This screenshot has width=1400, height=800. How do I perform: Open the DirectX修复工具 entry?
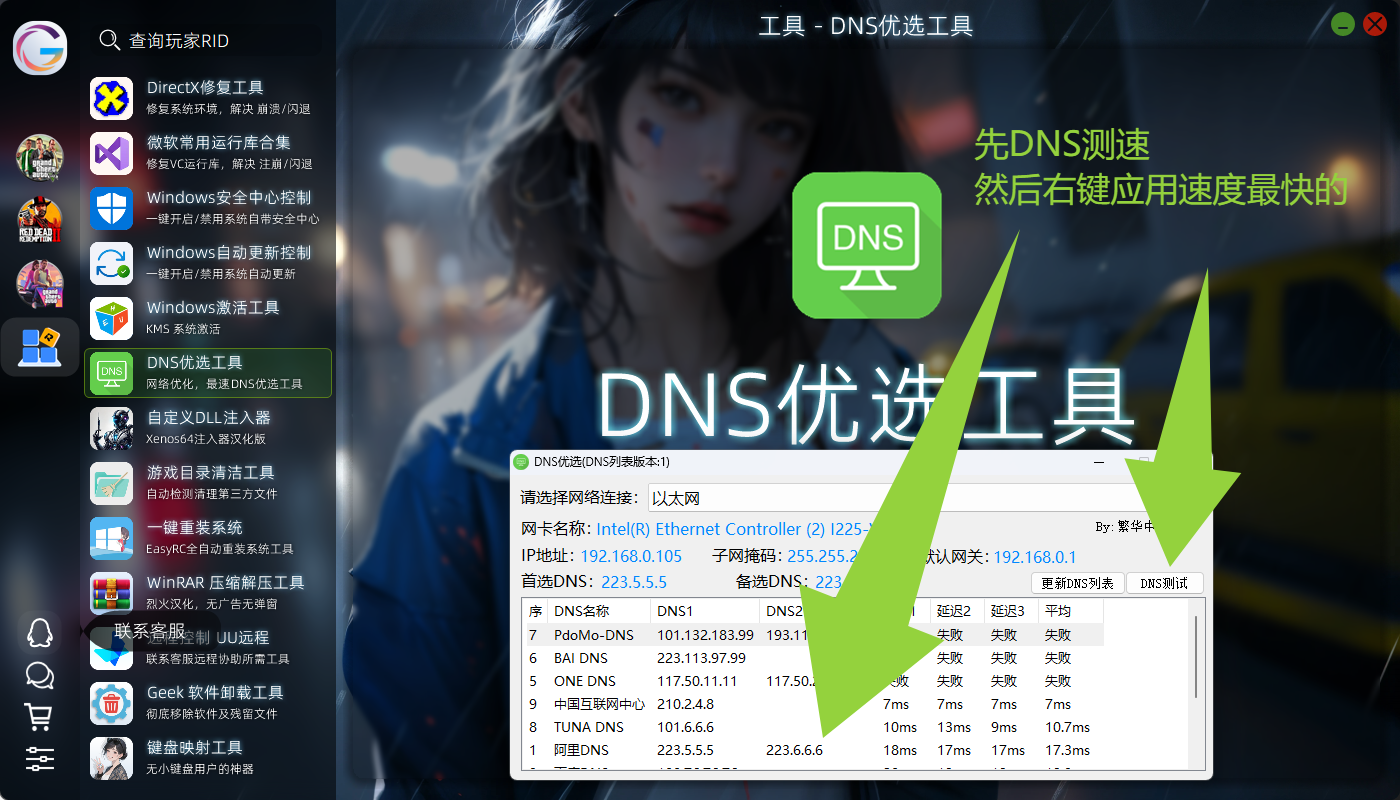(208, 98)
